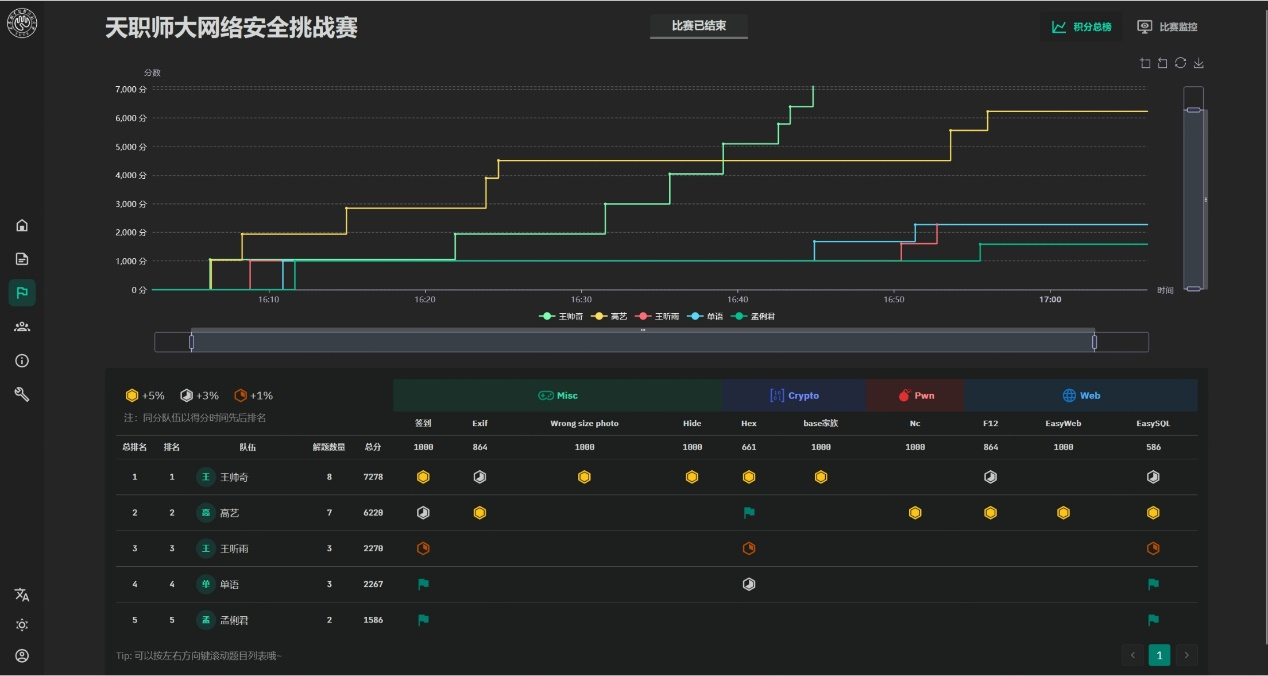Viewport: 1268px width, 676px height.
Task: Go to the previous scoreboard page
Action: pos(1133,655)
